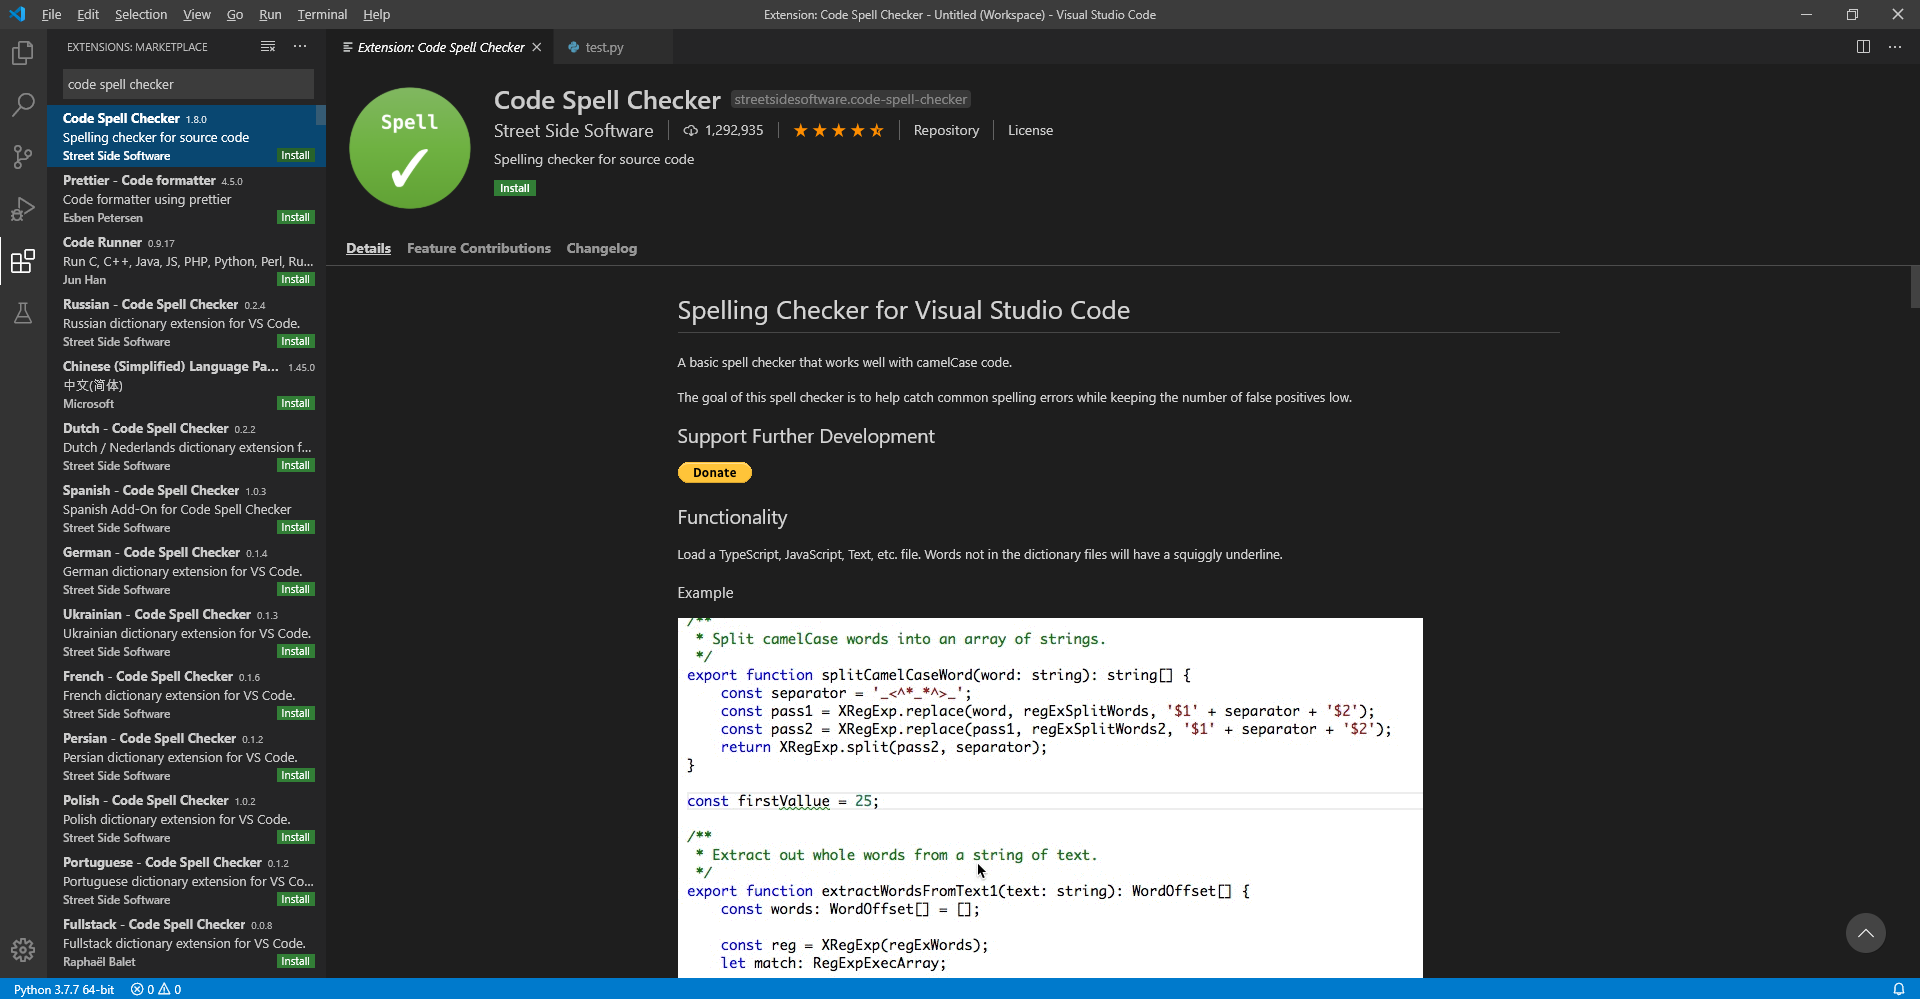
Task: Open the Edit menu
Action: (88, 14)
